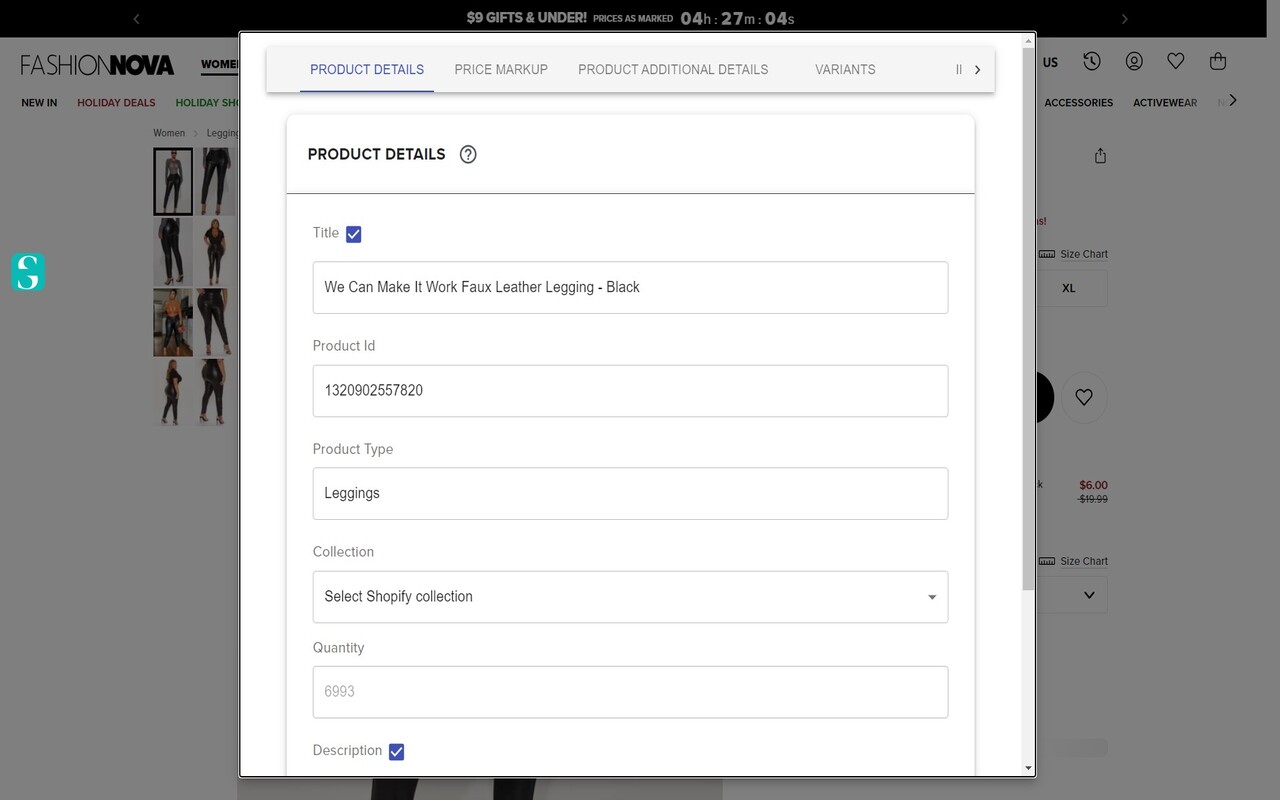Viewport: 1280px width, 800px height.
Task: Open the Accessories category
Action: 1078,102
